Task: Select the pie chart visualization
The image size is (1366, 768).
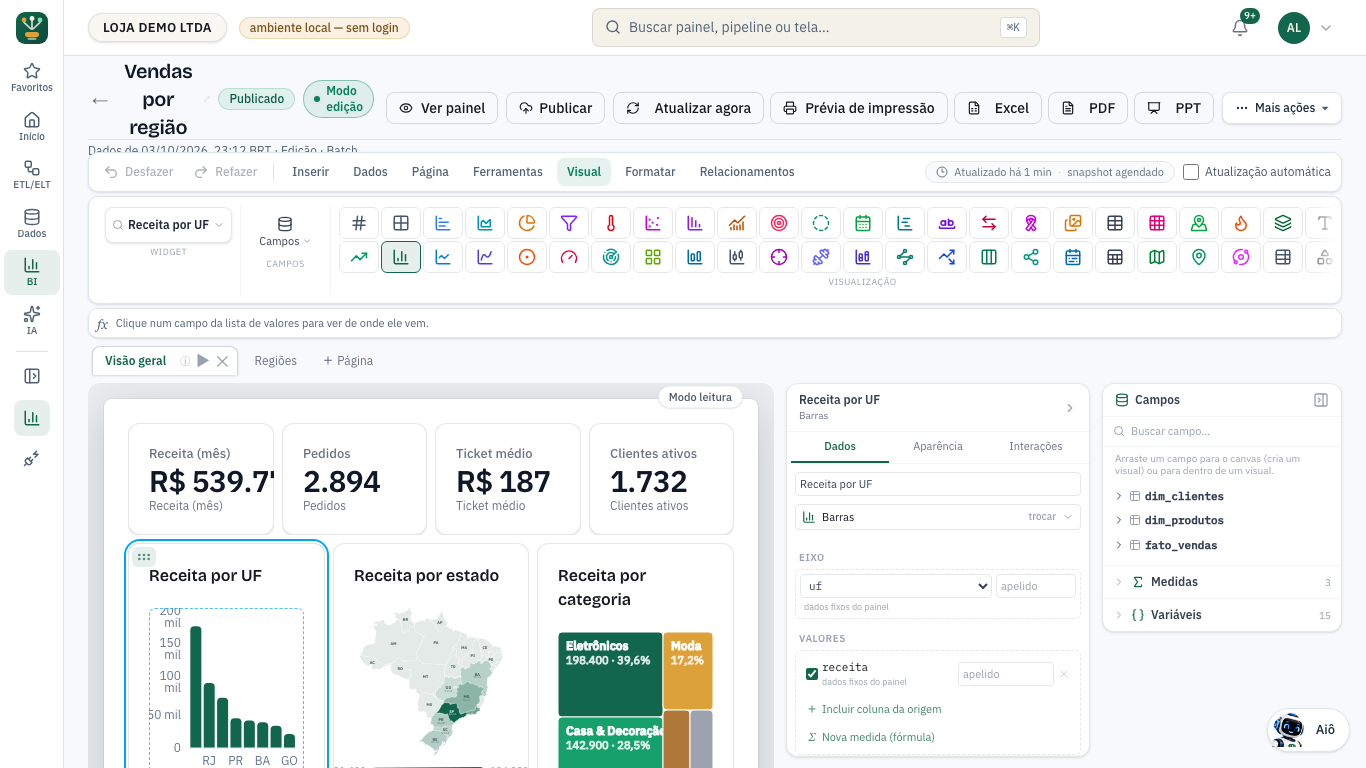Action: coord(527,224)
